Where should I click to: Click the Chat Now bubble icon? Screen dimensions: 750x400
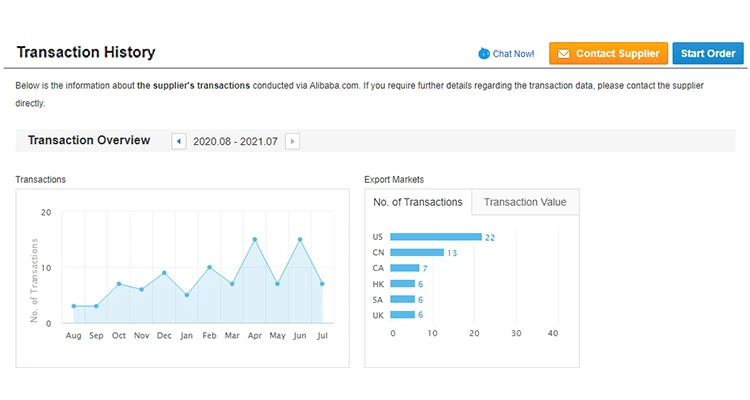484,53
